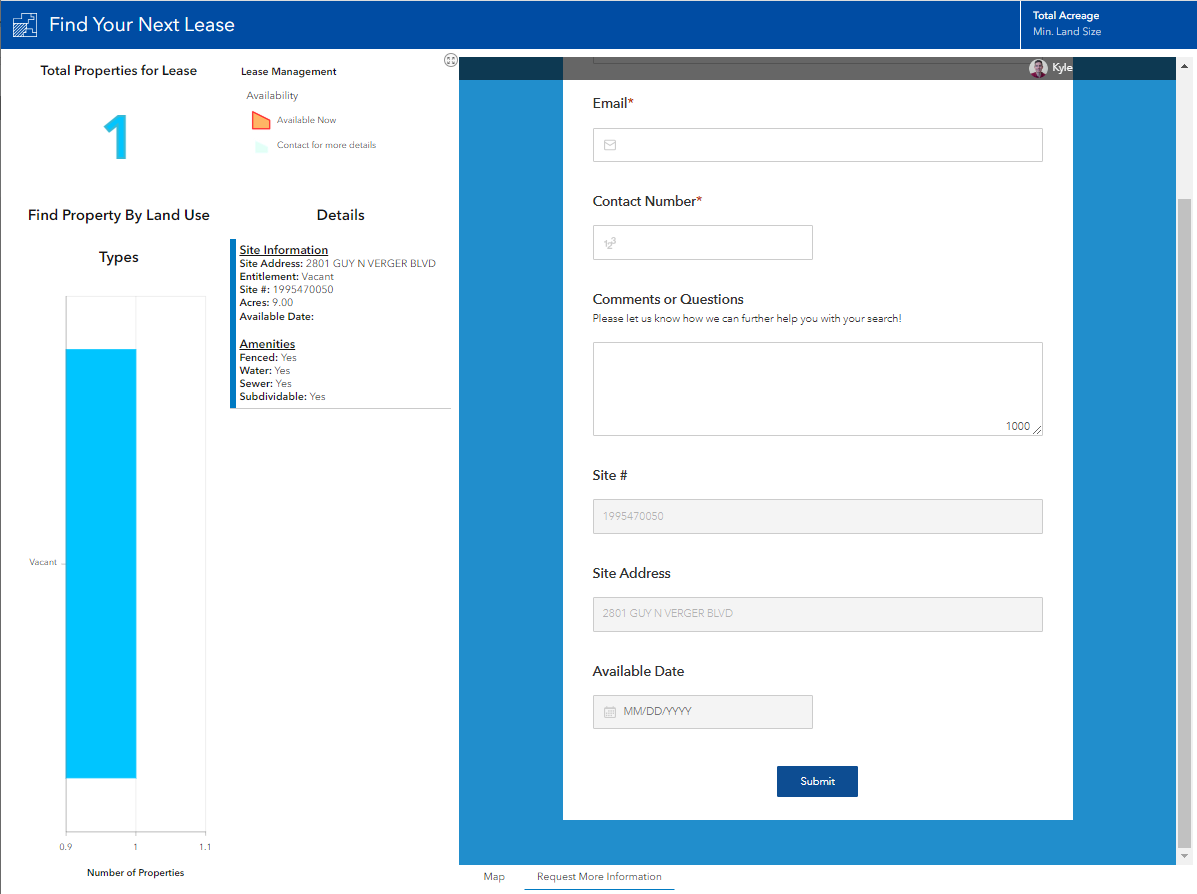Click the Total Properties count indicator

coord(116,137)
